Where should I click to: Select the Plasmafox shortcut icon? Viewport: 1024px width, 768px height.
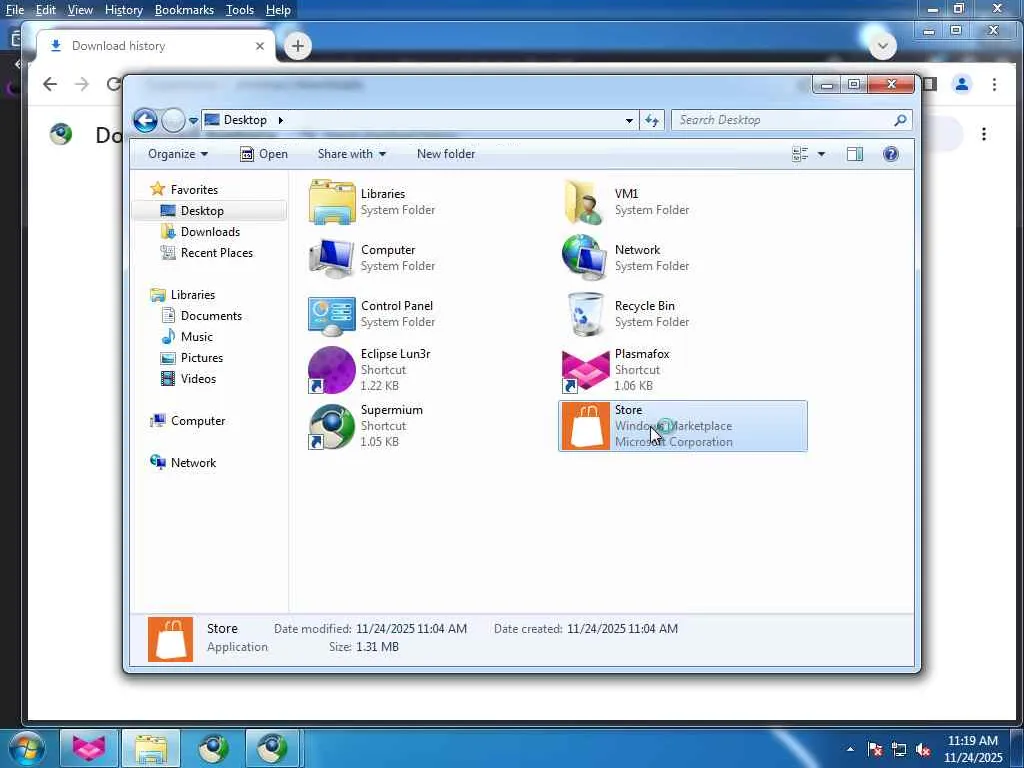coord(585,370)
